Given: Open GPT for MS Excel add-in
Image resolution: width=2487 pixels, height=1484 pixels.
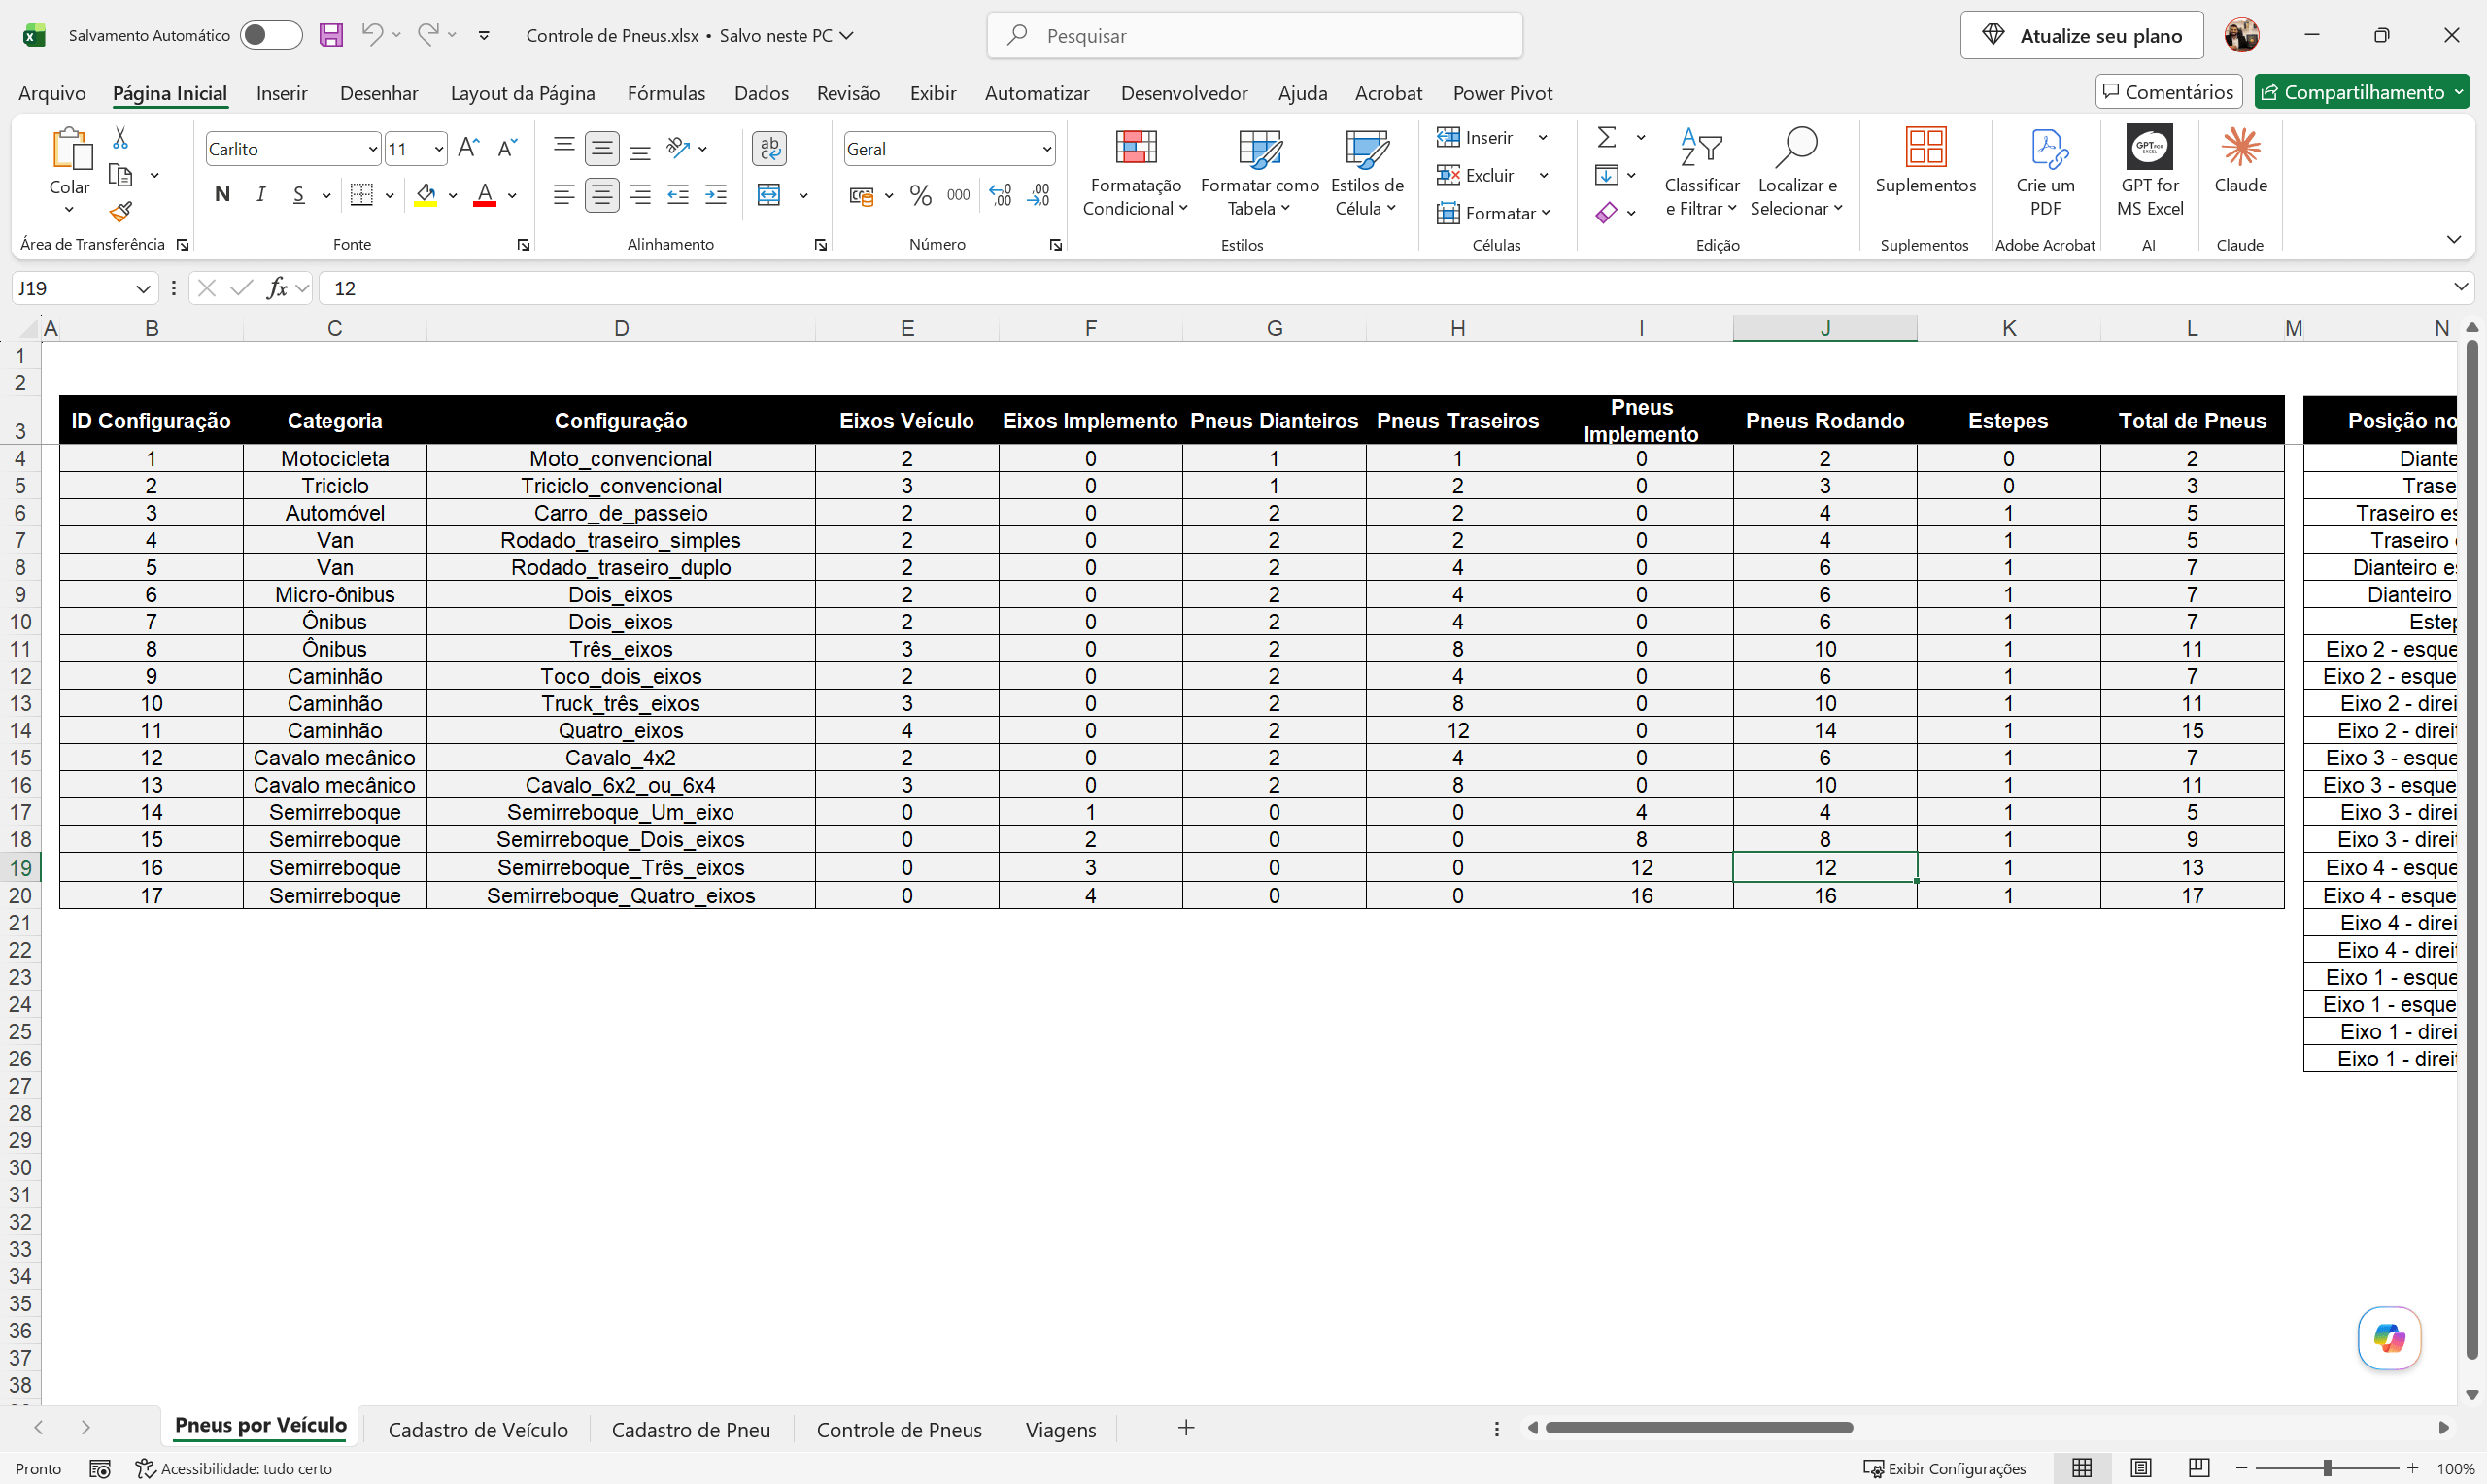Looking at the screenshot, I should pos(2150,147).
